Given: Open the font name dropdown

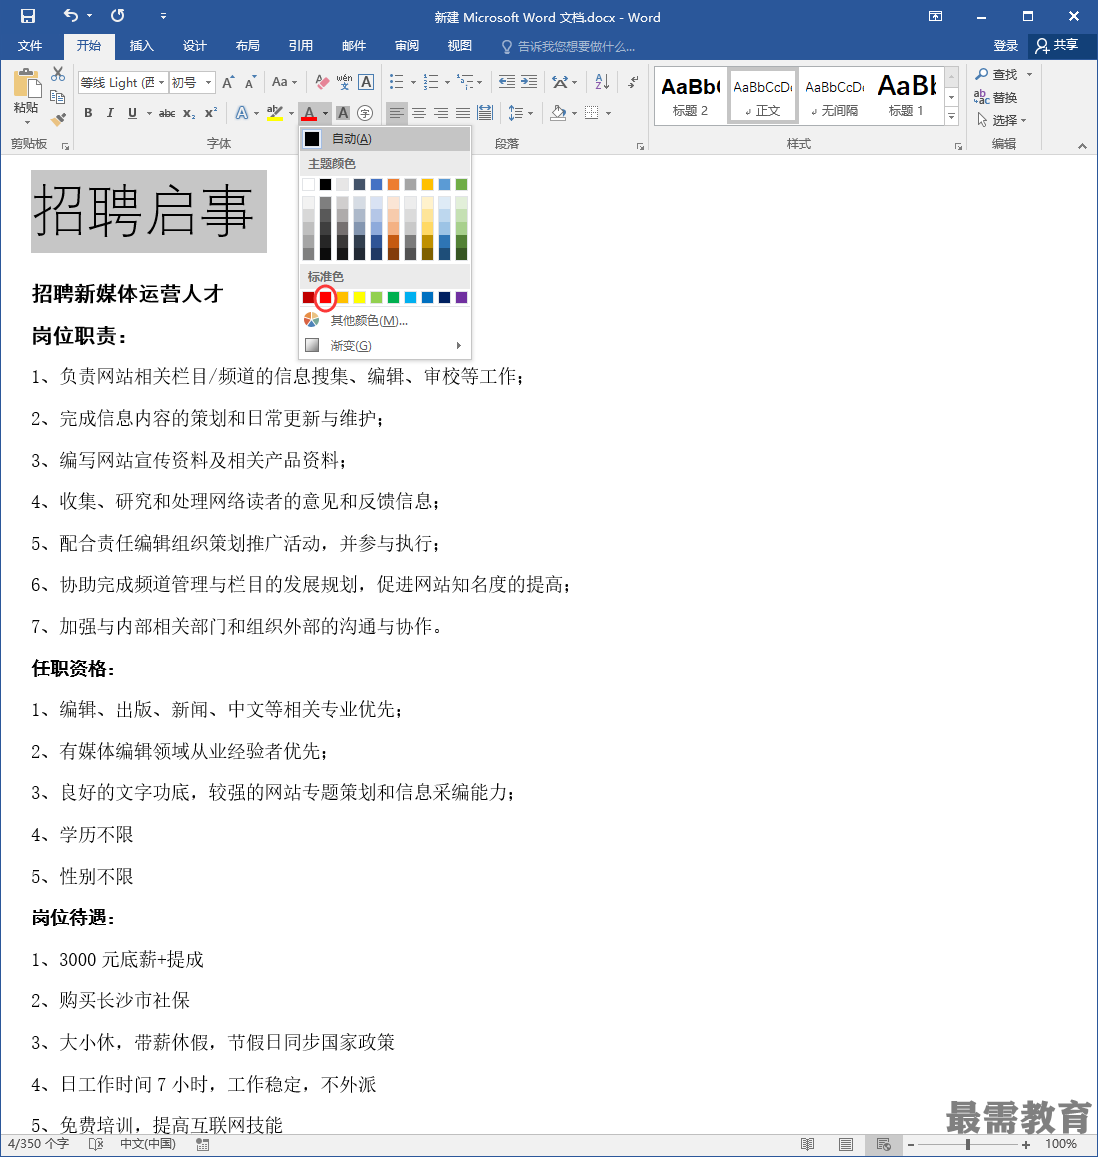Looking at the screenshot, I should 161,82.
